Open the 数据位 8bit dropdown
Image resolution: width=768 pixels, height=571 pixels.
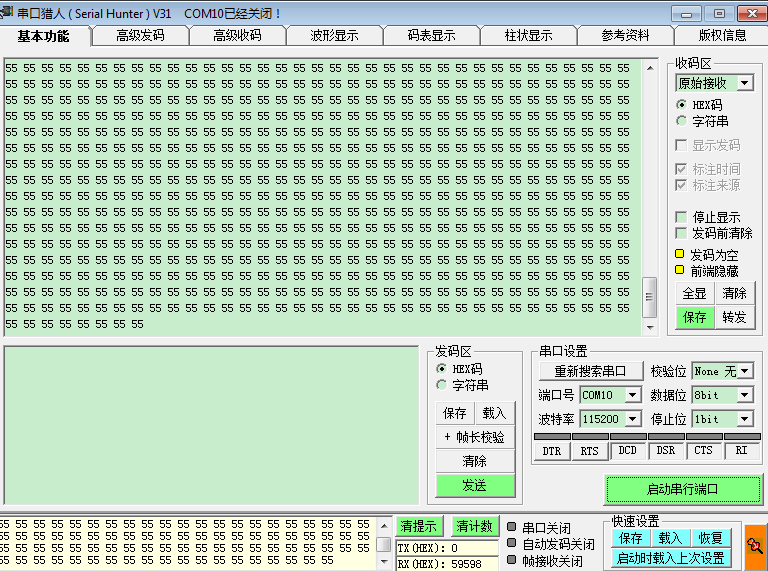click(745, 395)
